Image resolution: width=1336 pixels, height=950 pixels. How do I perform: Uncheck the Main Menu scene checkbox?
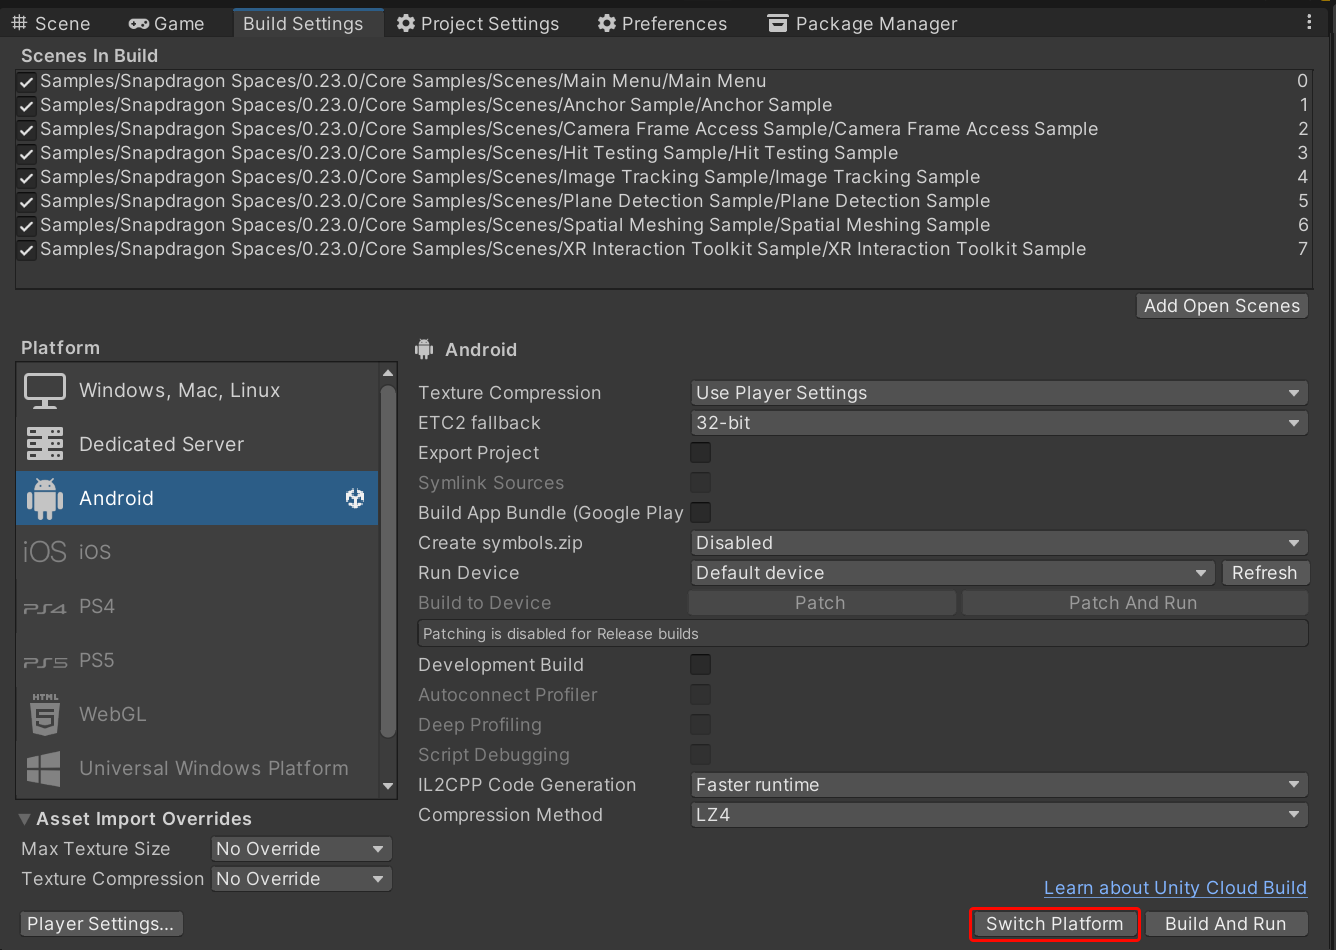27,82
